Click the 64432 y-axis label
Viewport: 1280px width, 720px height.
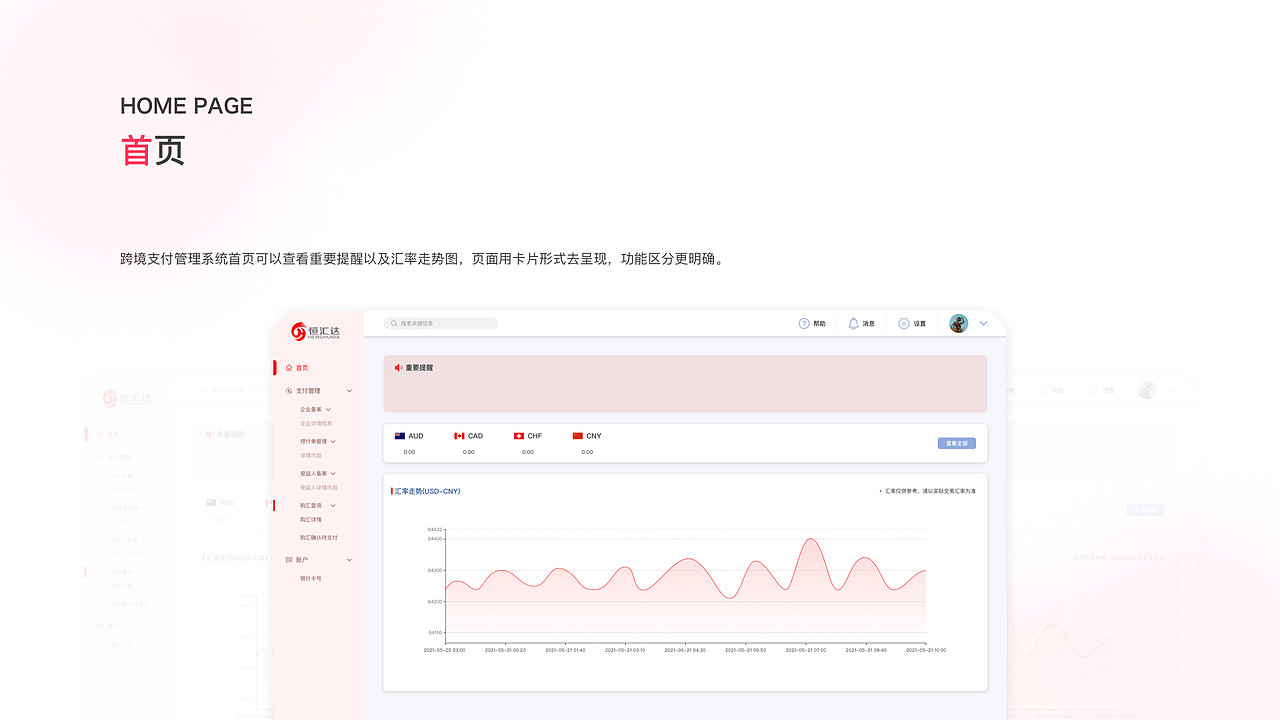435,529
